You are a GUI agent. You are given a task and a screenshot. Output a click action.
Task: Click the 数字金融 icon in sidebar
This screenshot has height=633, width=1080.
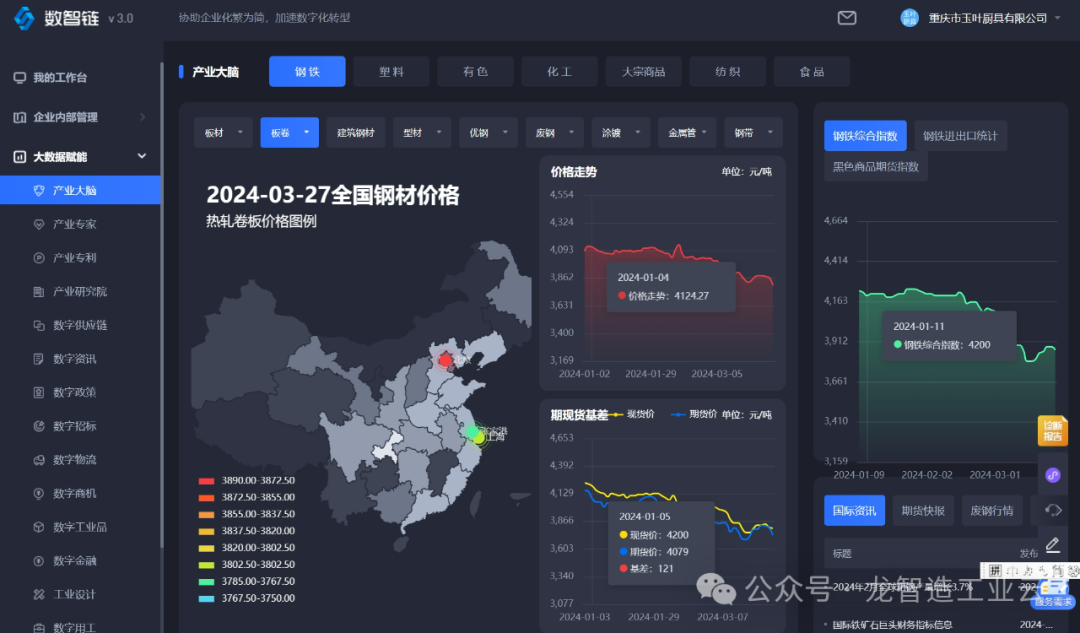coord(39,561)
